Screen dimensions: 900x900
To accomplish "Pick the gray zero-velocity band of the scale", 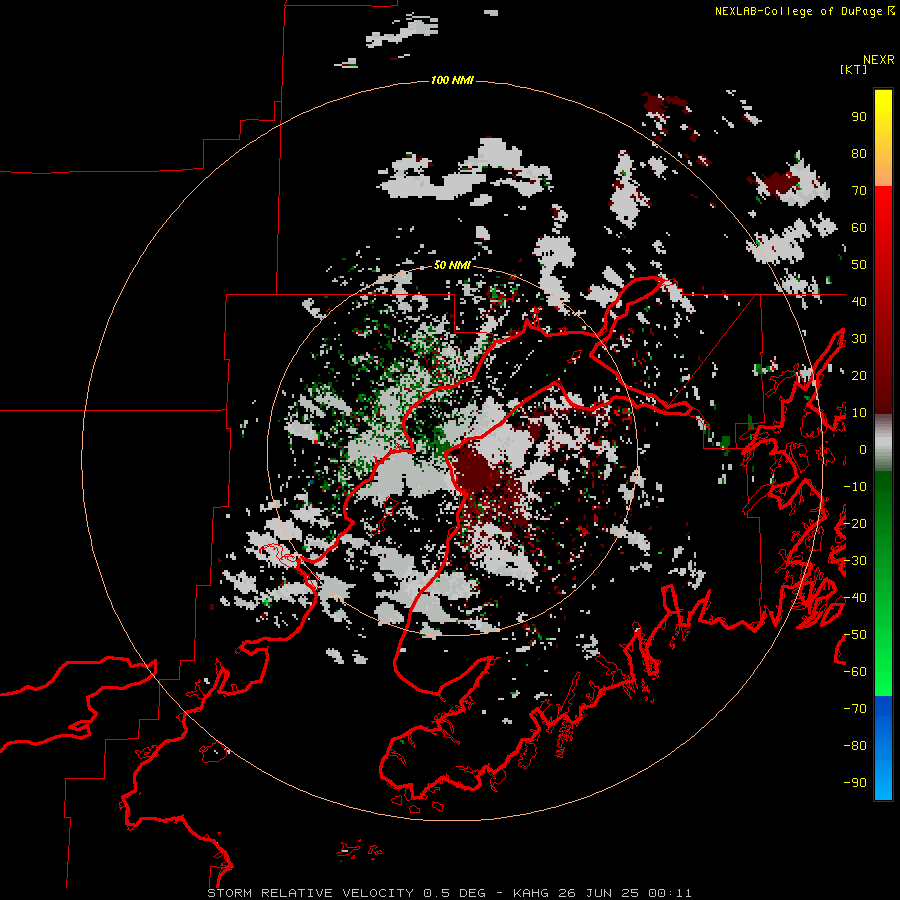I will (x=883, y=443).
